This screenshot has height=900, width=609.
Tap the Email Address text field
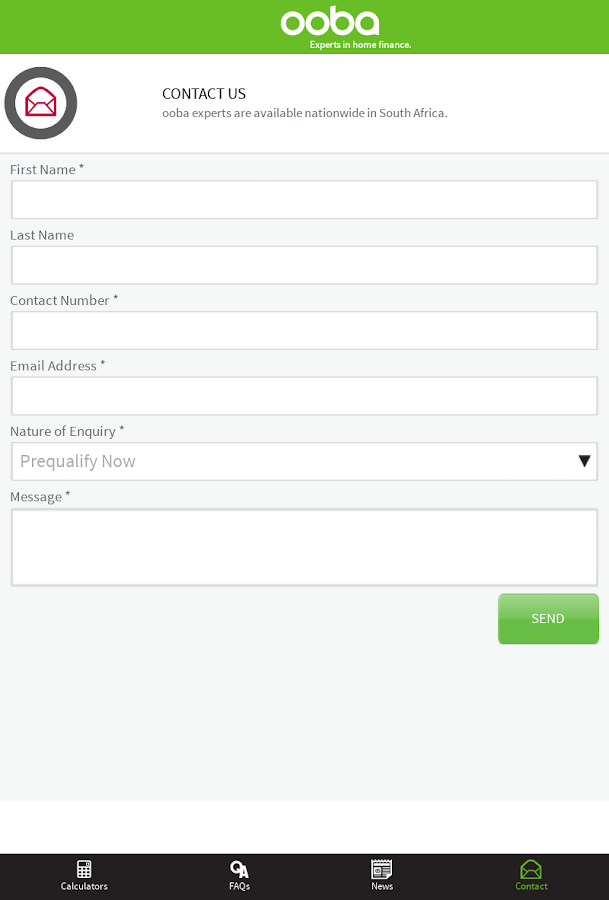[x=304, y=396]
